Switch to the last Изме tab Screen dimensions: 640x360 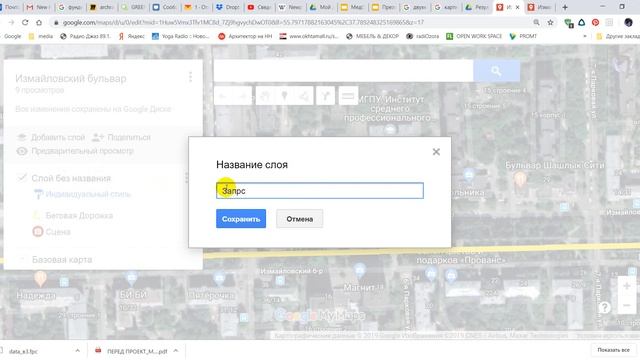tap(540, 7)
